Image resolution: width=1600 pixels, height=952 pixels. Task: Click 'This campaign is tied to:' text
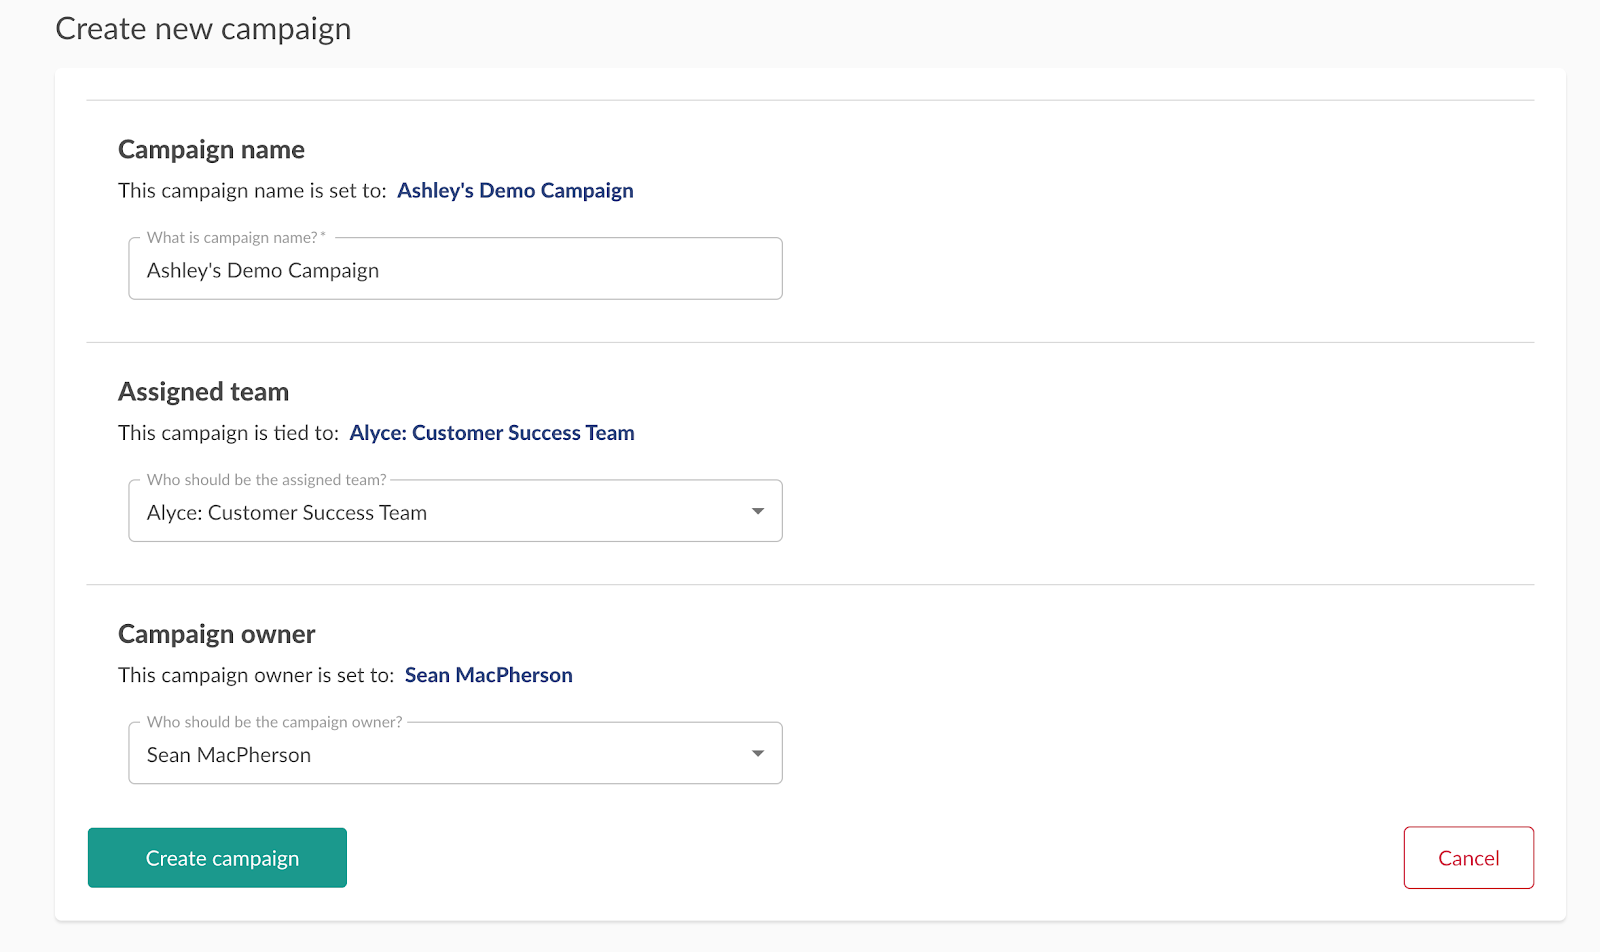228,433
